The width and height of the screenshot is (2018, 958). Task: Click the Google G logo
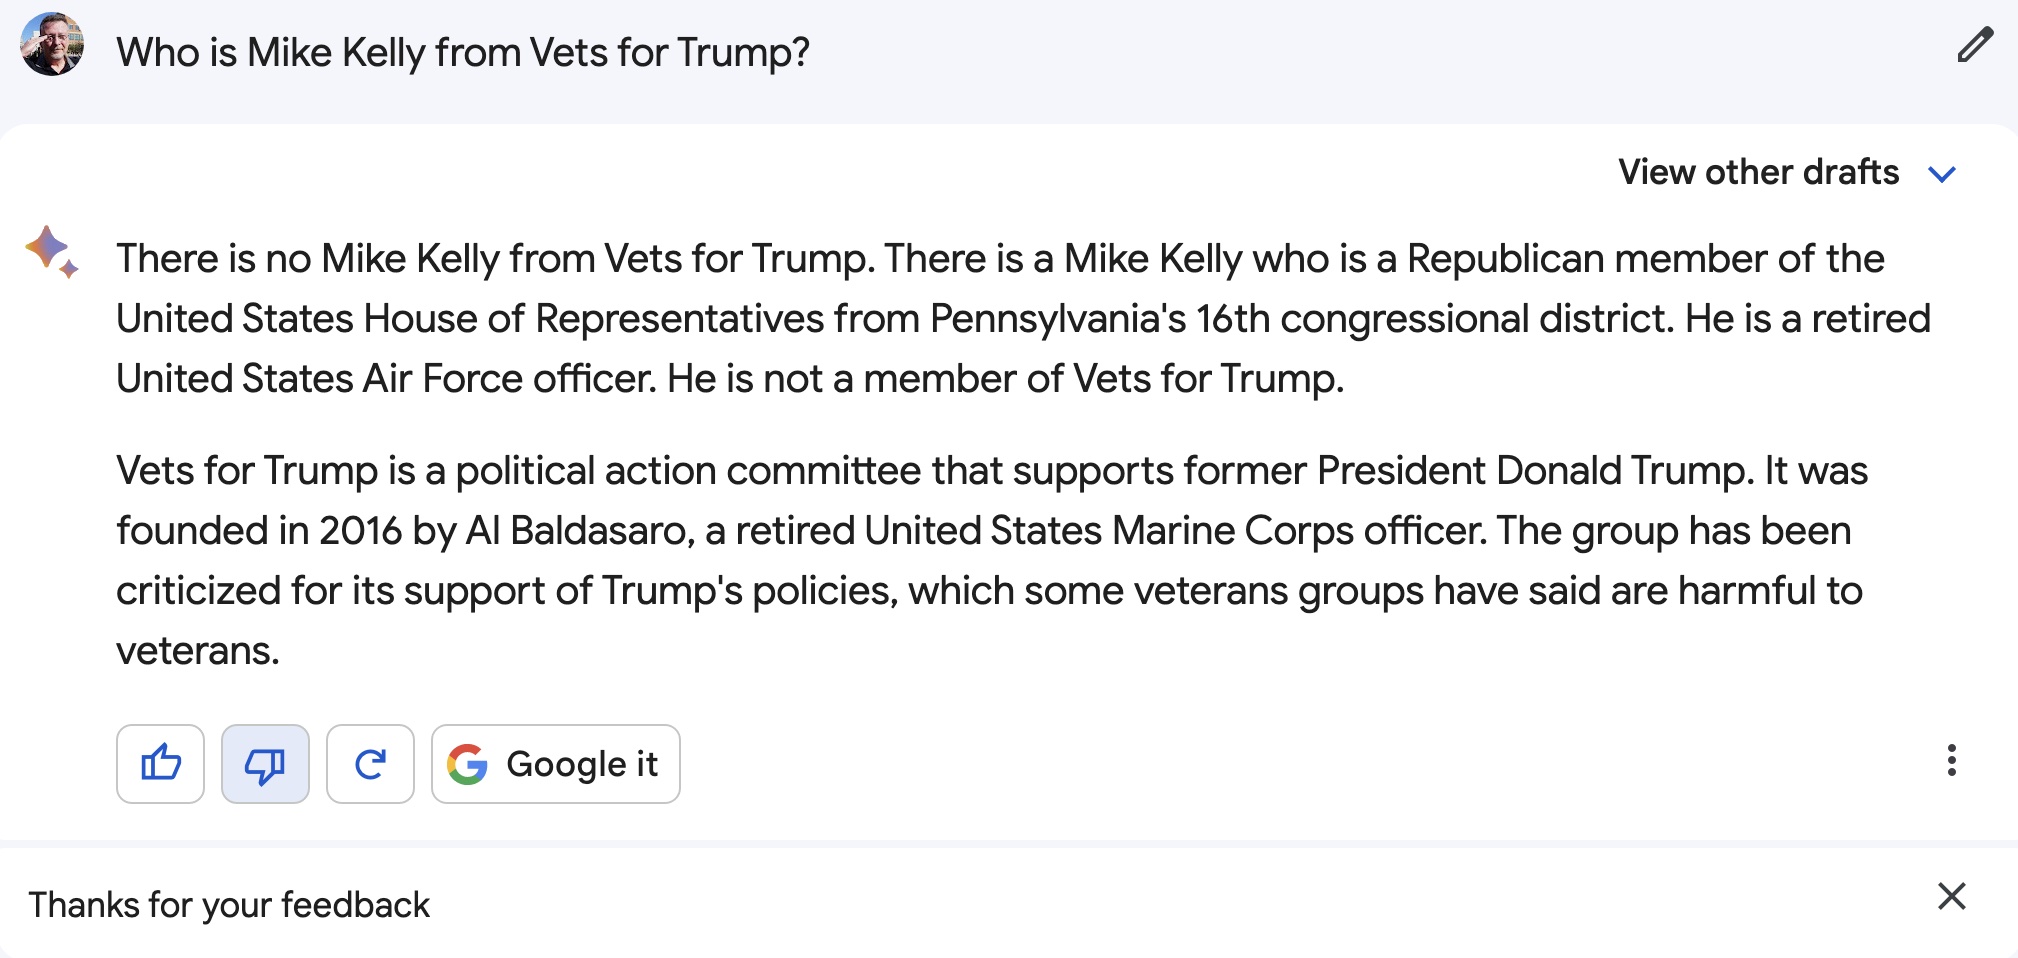coord(467,764)
